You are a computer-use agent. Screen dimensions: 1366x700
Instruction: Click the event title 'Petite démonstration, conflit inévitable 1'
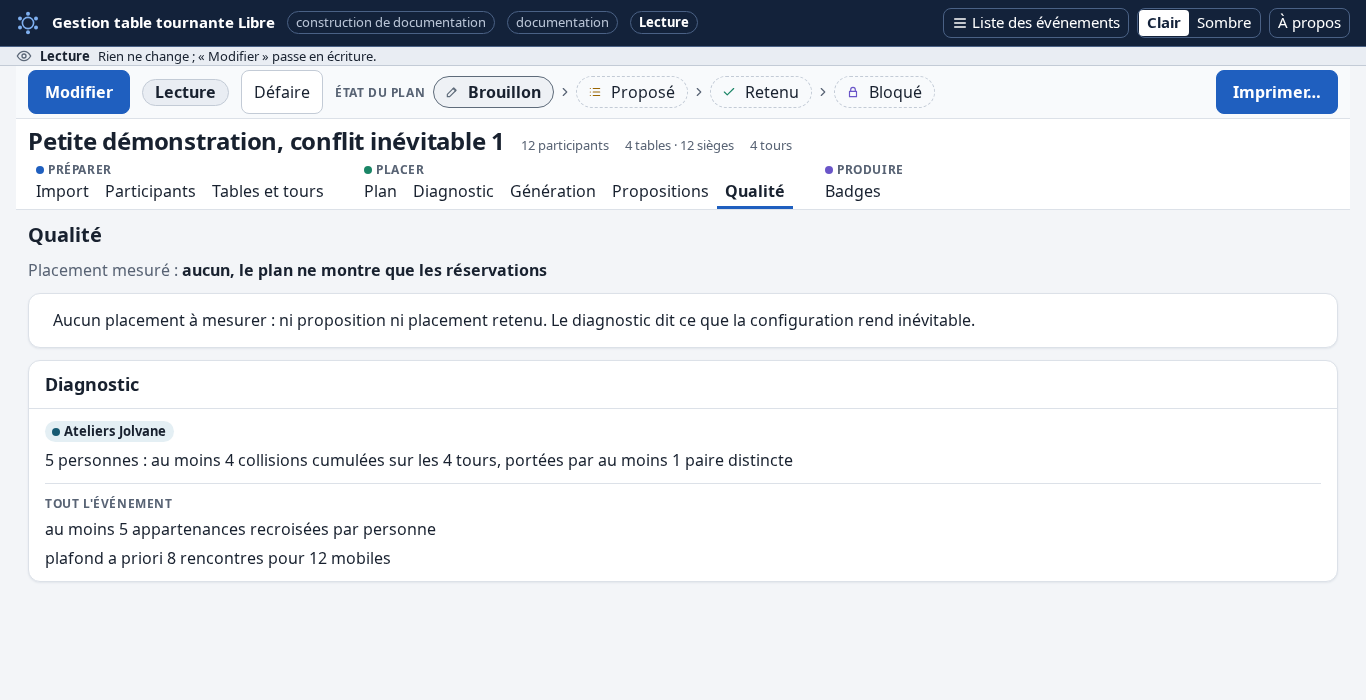pyautogui.click(x=266, y=142)
